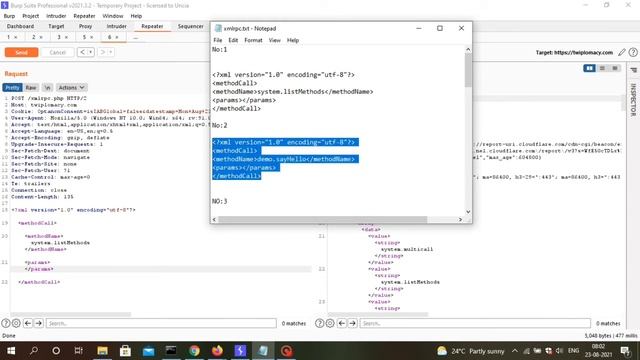Open the history dropdown beside the back arrow
Screen dimensions: 640x360
click(91, 52)
